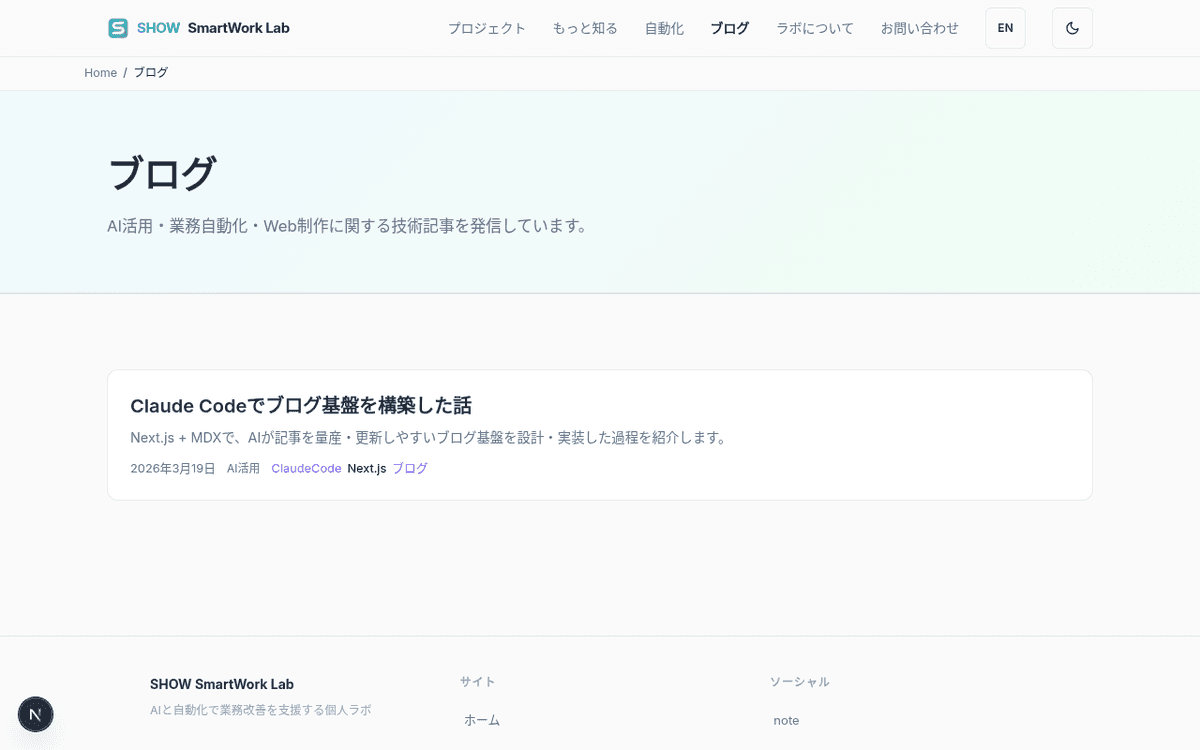Return home via the Home breadcrumb

point(100,72)
